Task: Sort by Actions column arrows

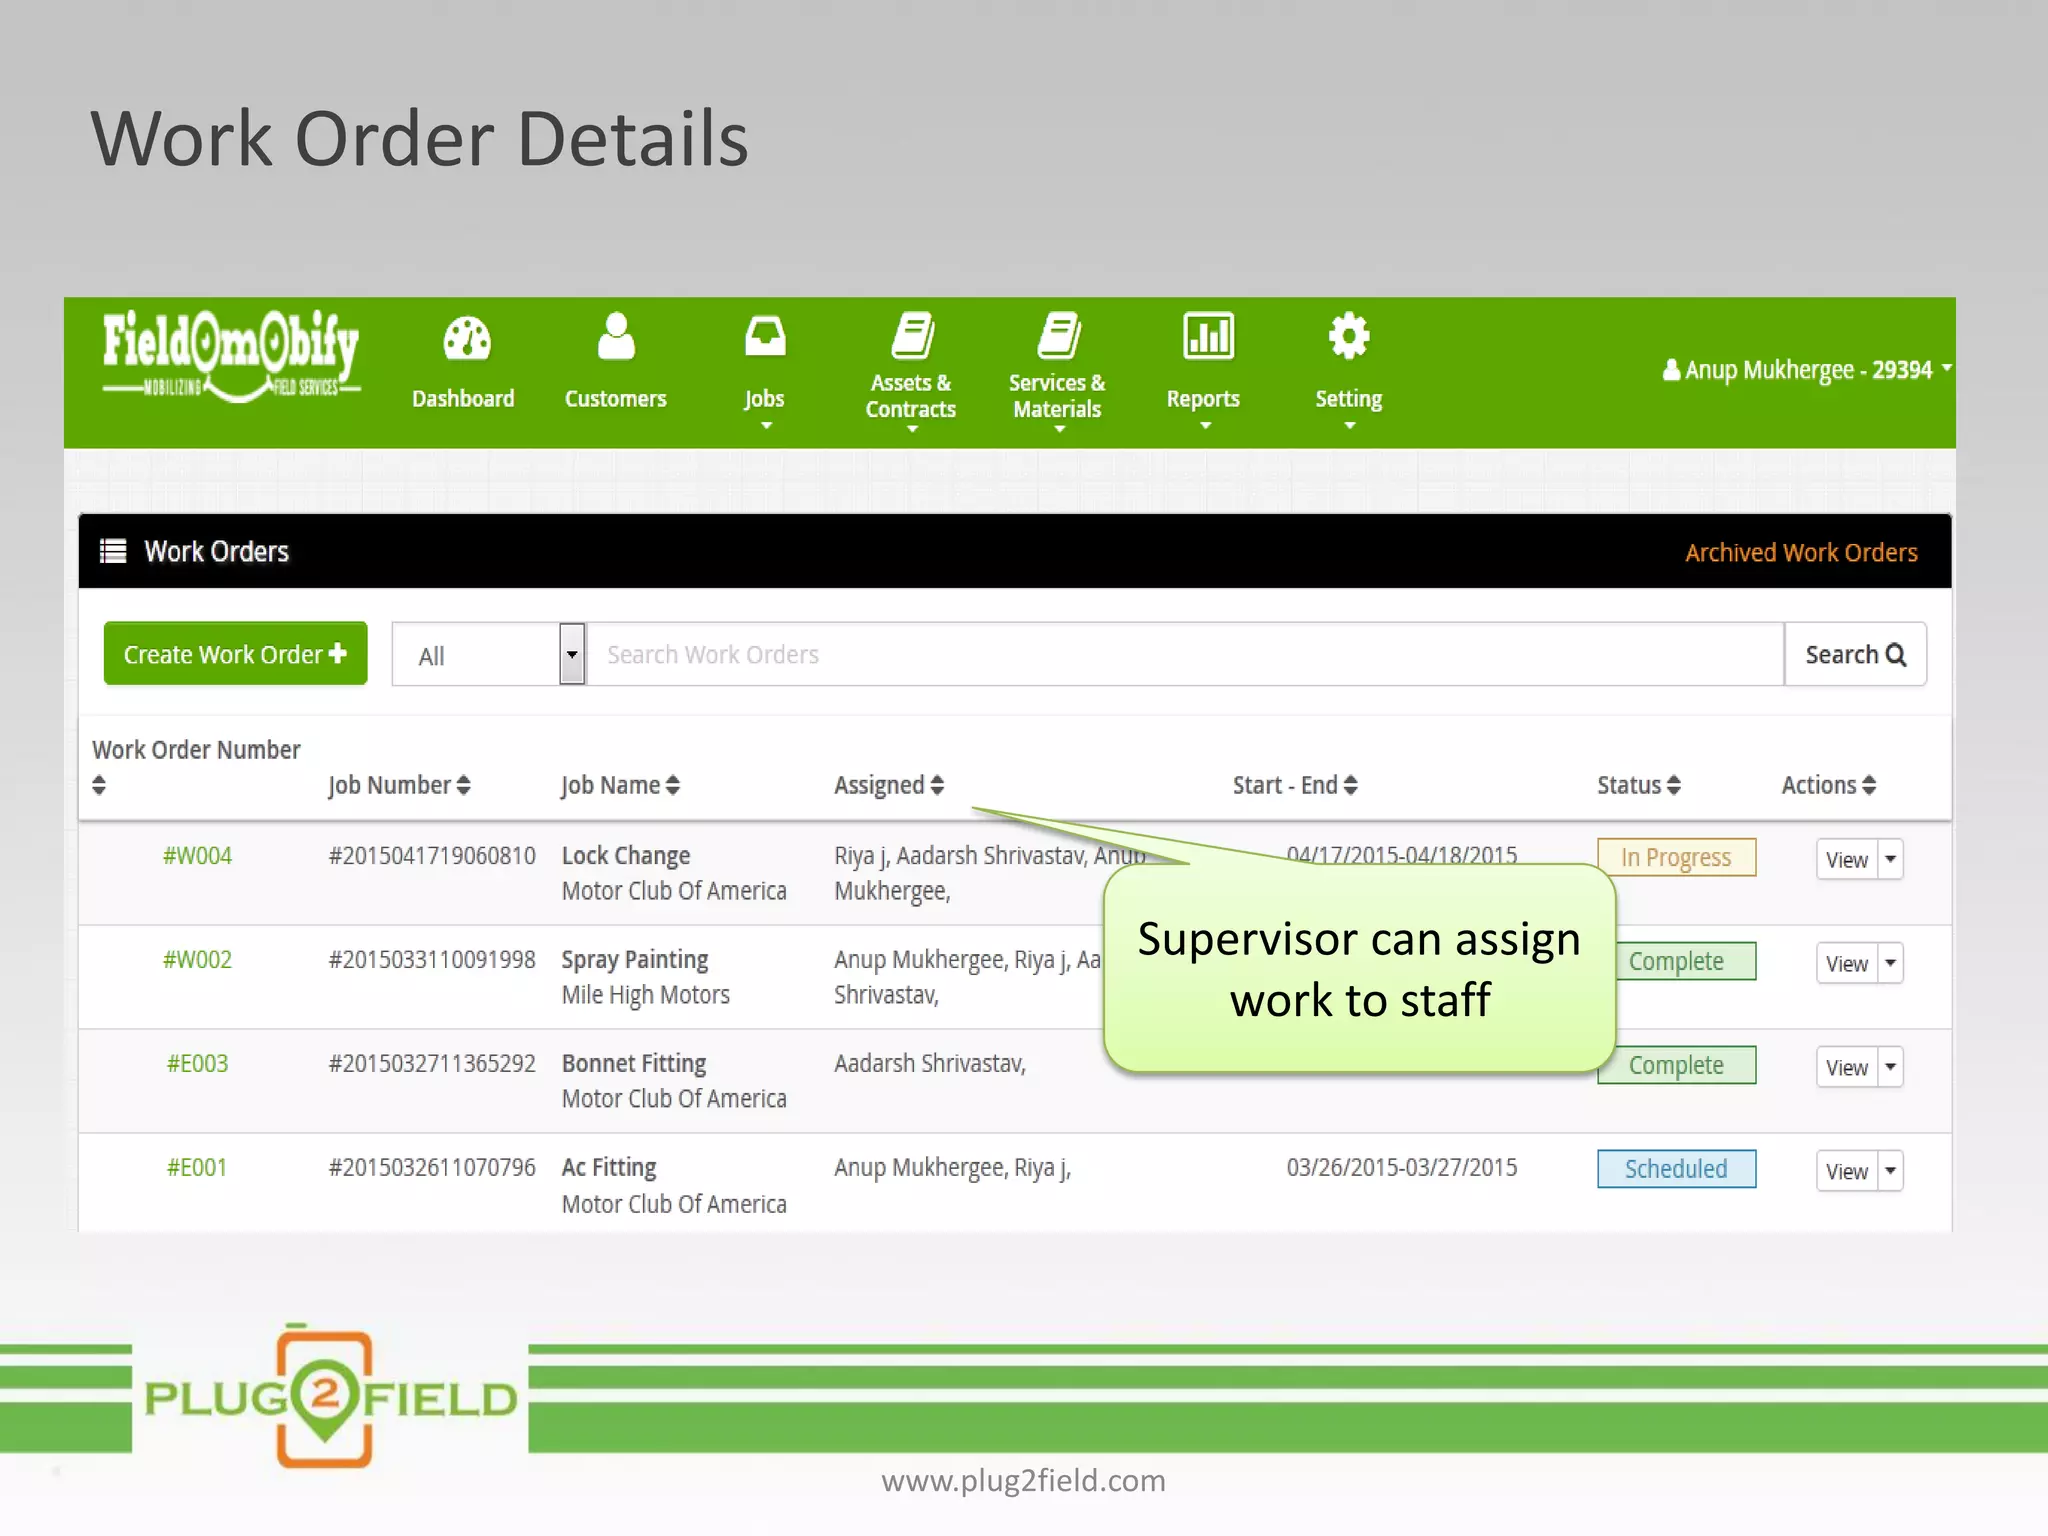Action: point(1869,786)
